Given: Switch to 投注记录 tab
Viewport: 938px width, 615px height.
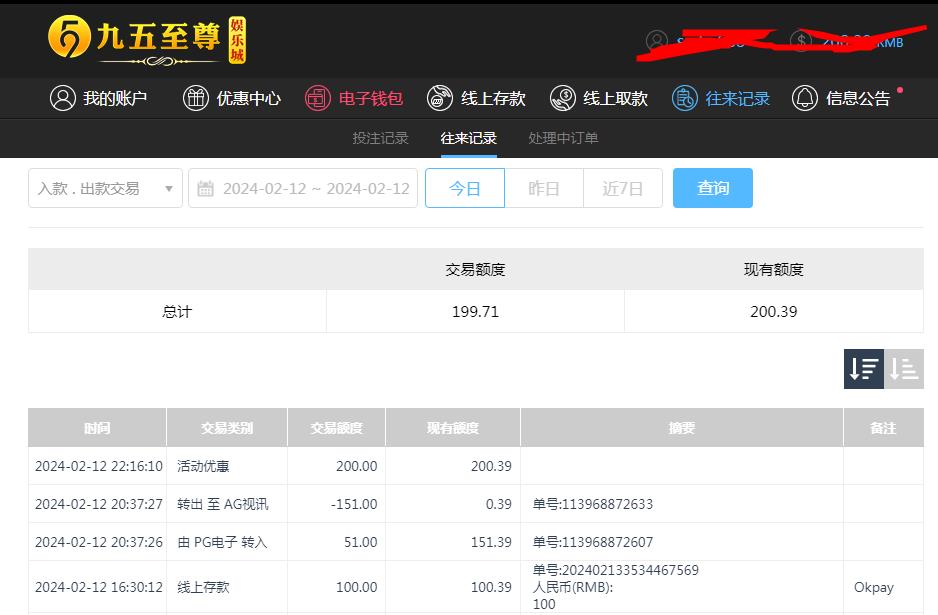Looking at the screenshot, I should click(380, 138).
